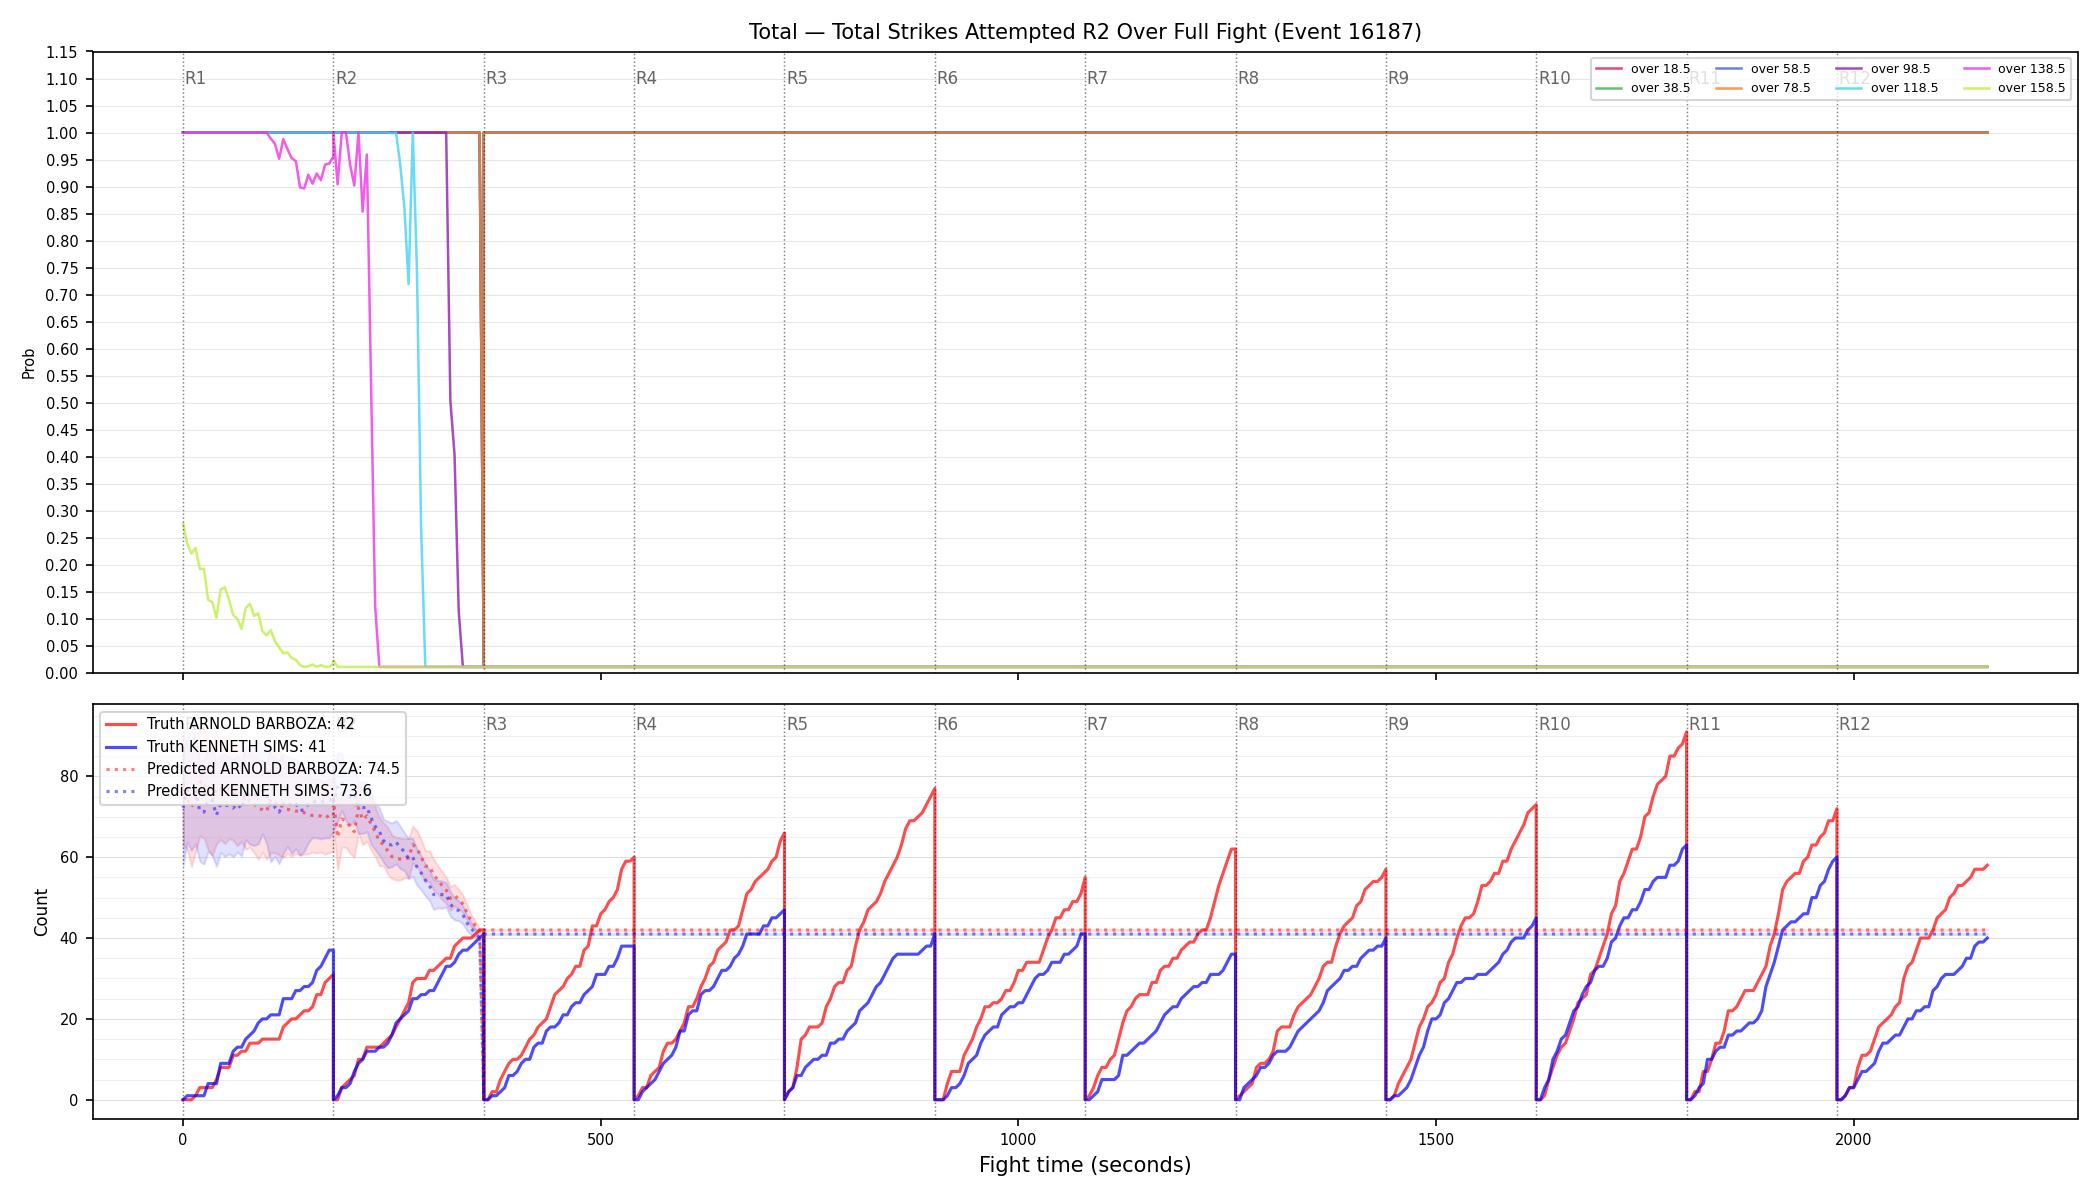Viewport: 2100px width, 1200px height.
Task: Select the 'over 158.5' legend entry
Action: pos(2014,88)
